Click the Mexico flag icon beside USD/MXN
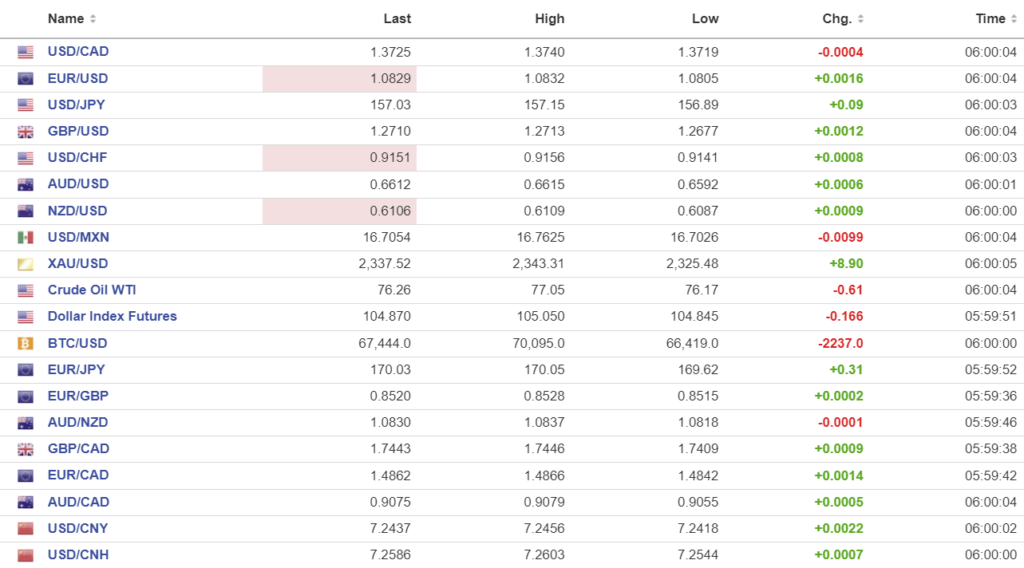The height and width of the screenshot is (568, 1024). (26, 238)
